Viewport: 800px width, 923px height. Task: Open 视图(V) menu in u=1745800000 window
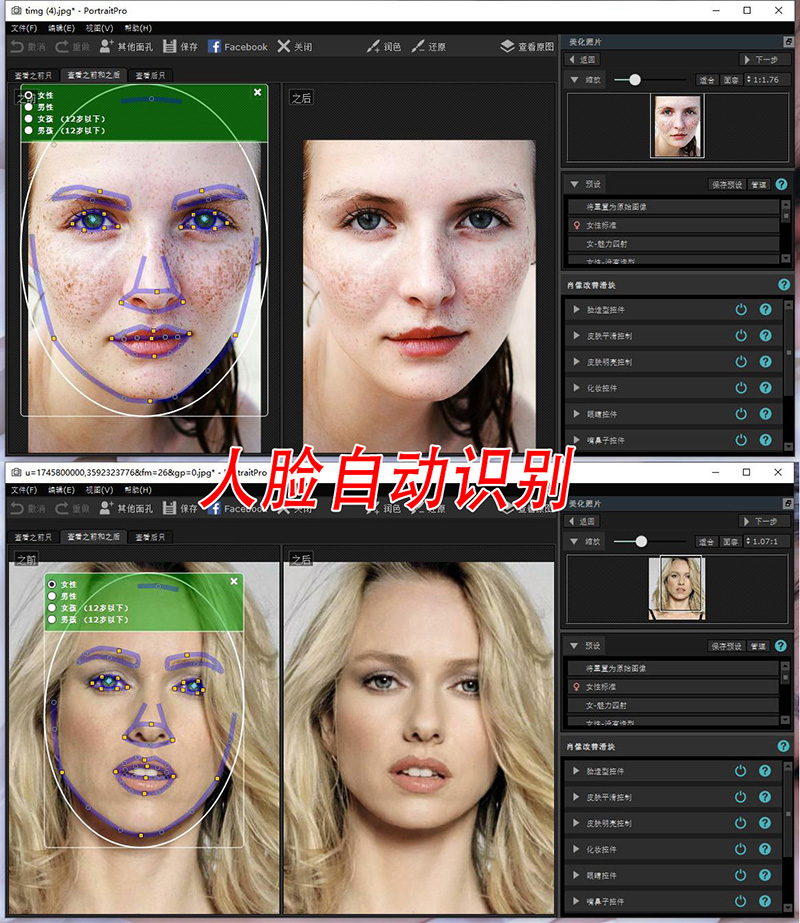pos(99,489)
